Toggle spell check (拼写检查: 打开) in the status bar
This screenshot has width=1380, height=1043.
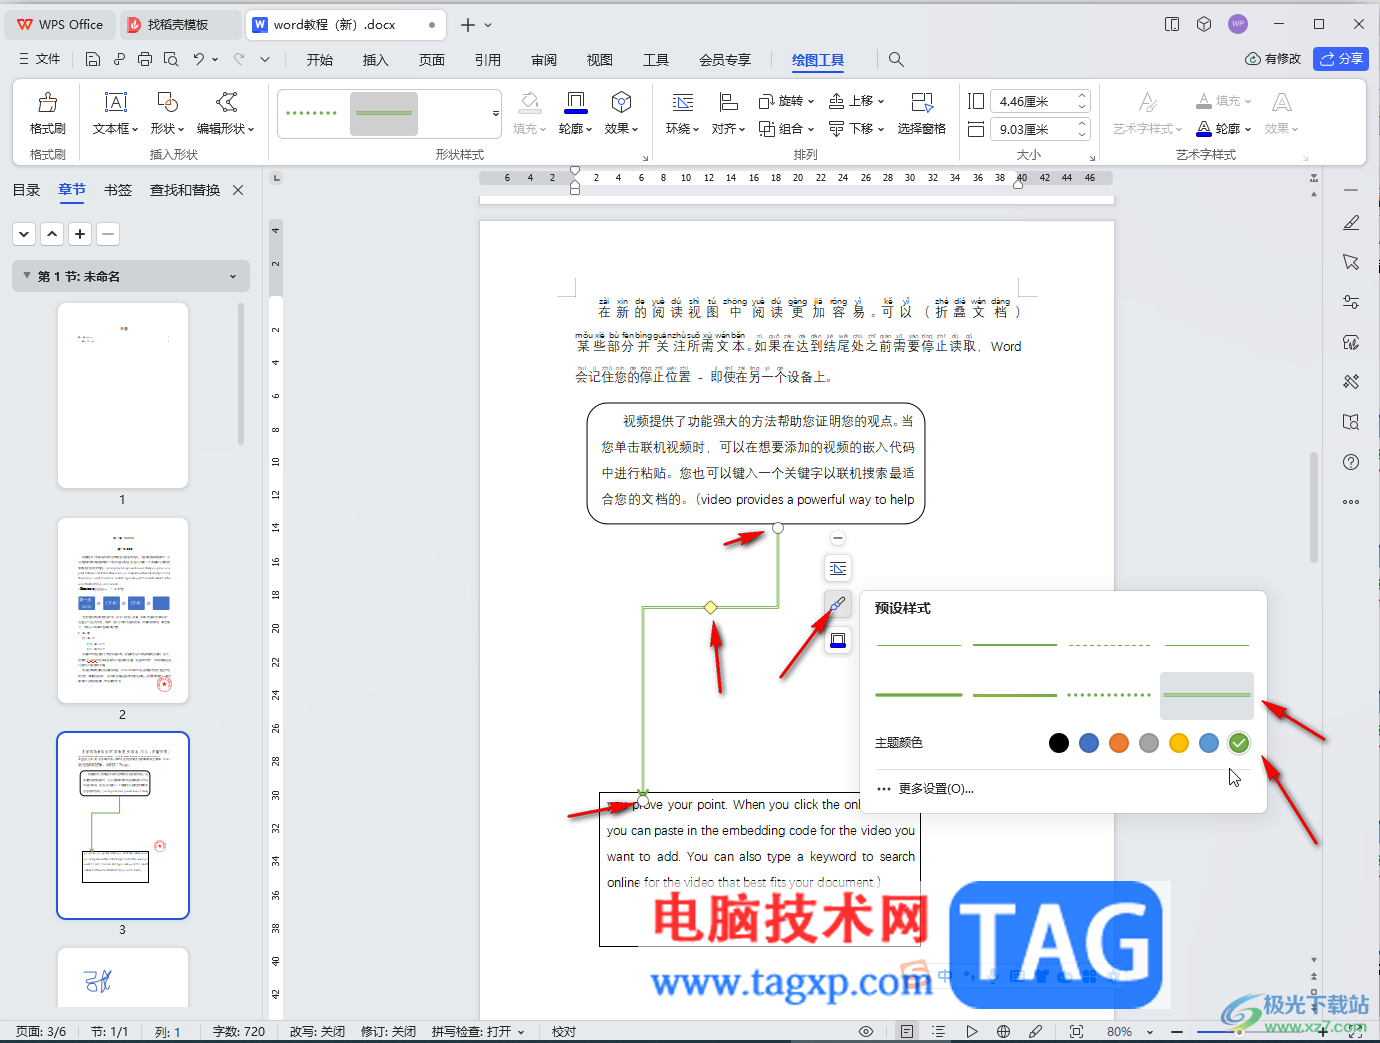tap(478, 1031)
